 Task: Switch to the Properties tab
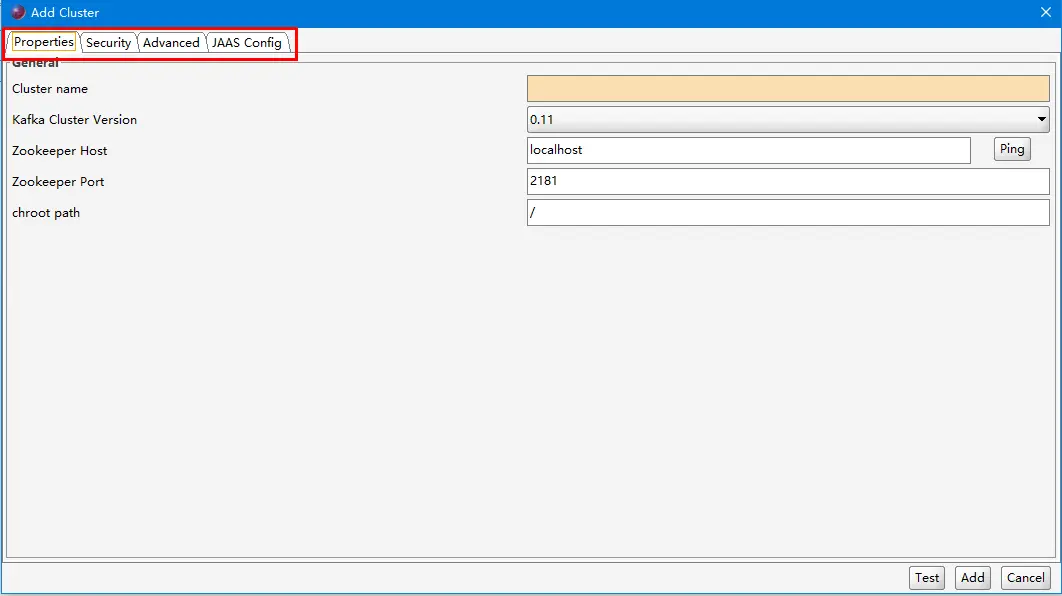point(43,42)
